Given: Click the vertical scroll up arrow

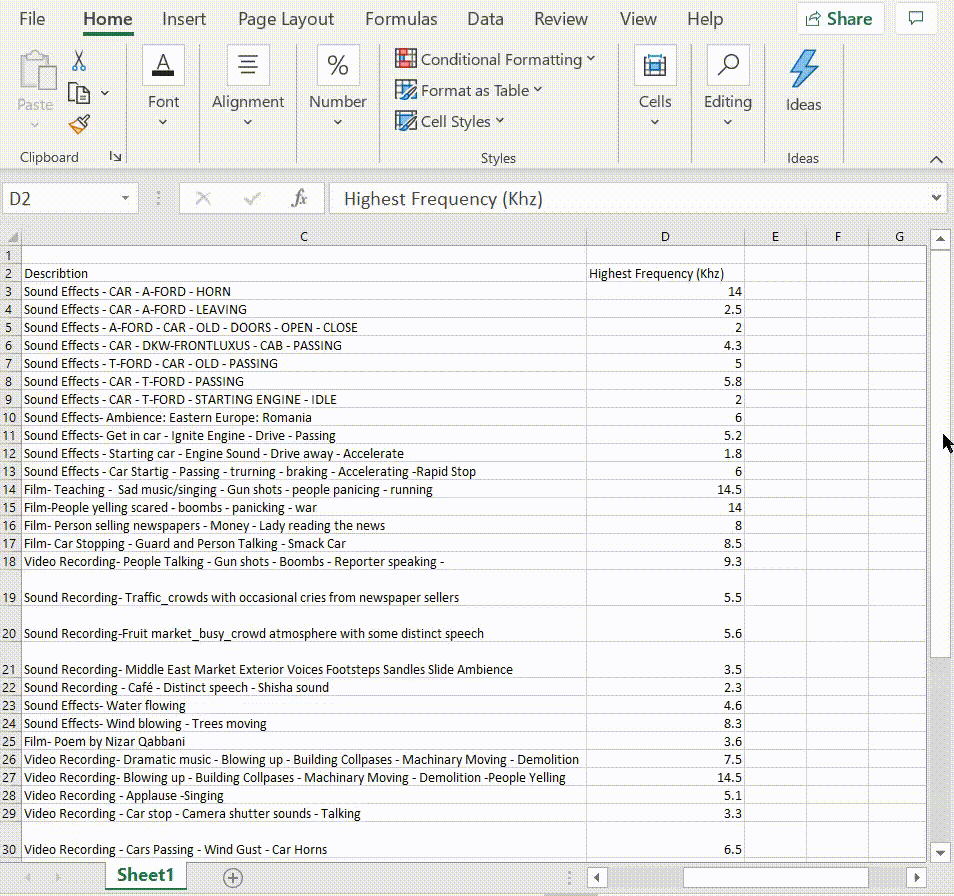Looking at the screenshot, I should [x=940, y=238].
